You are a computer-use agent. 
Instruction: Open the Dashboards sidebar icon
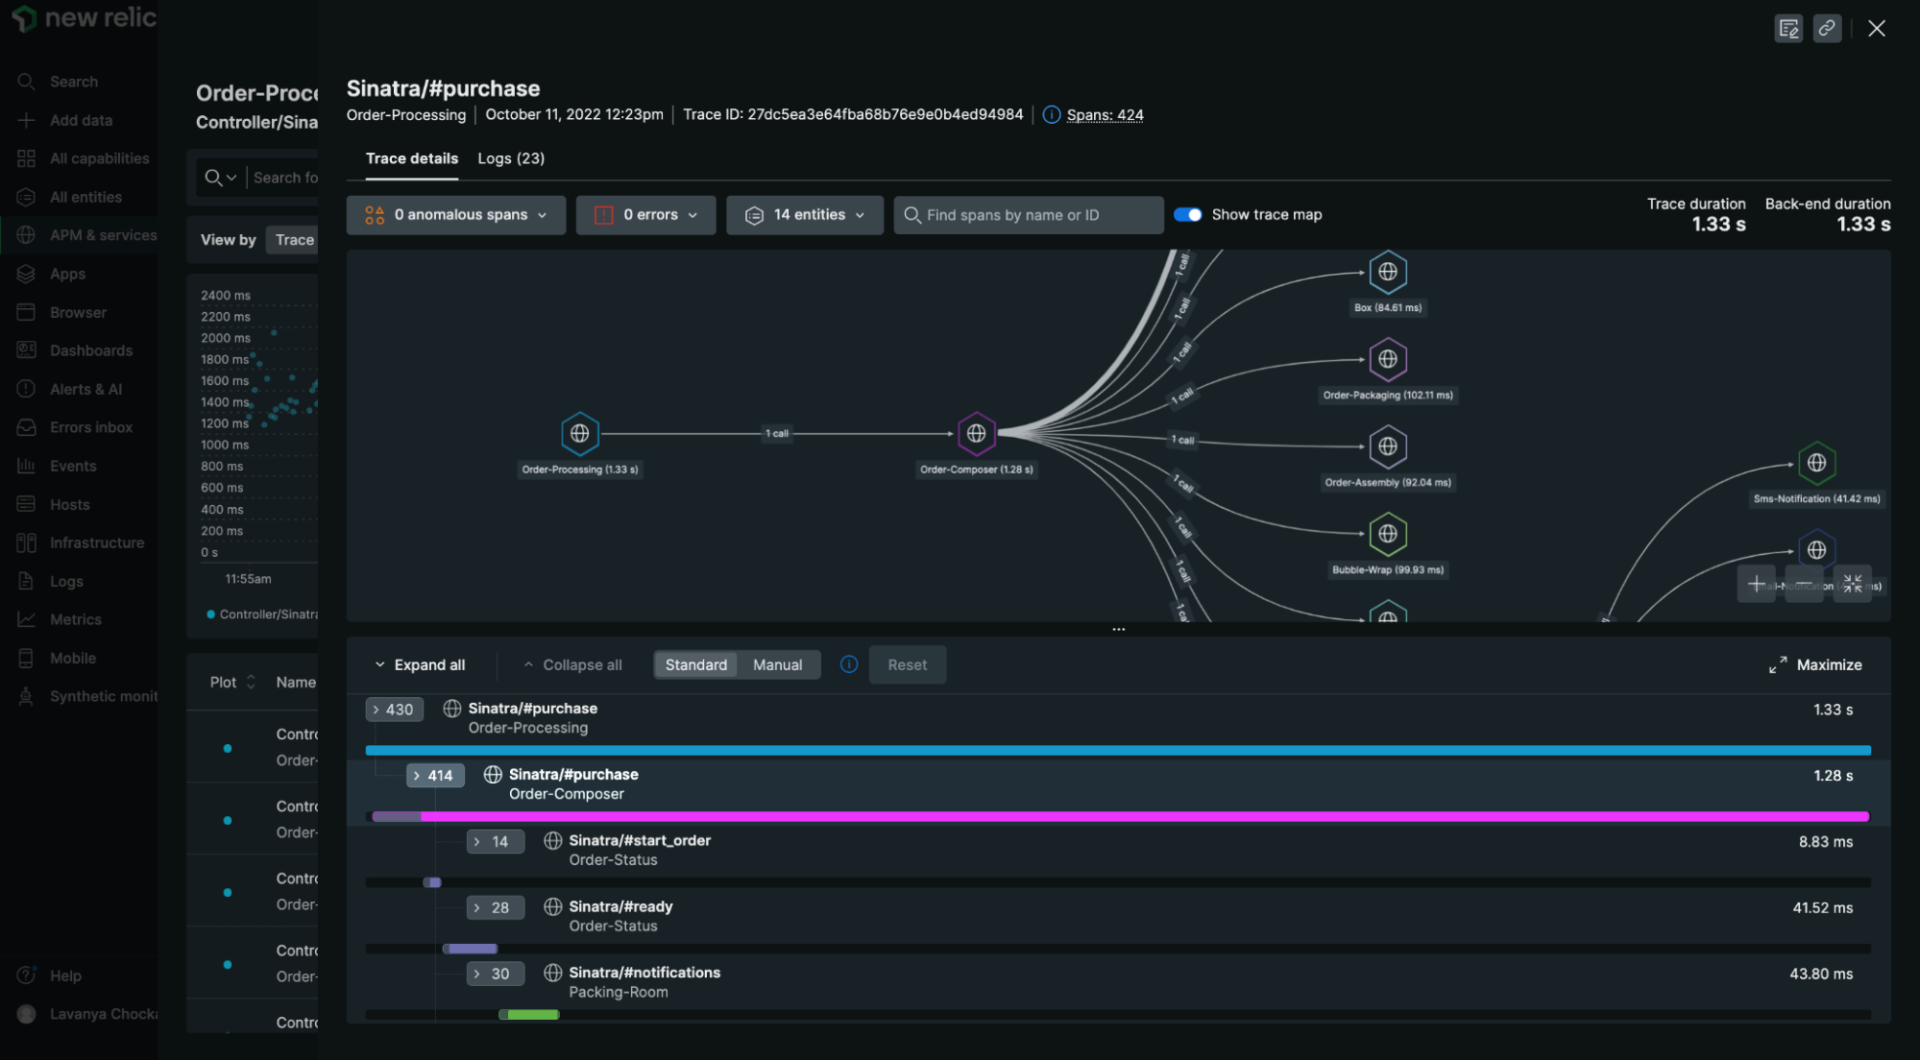click(26, 350)
